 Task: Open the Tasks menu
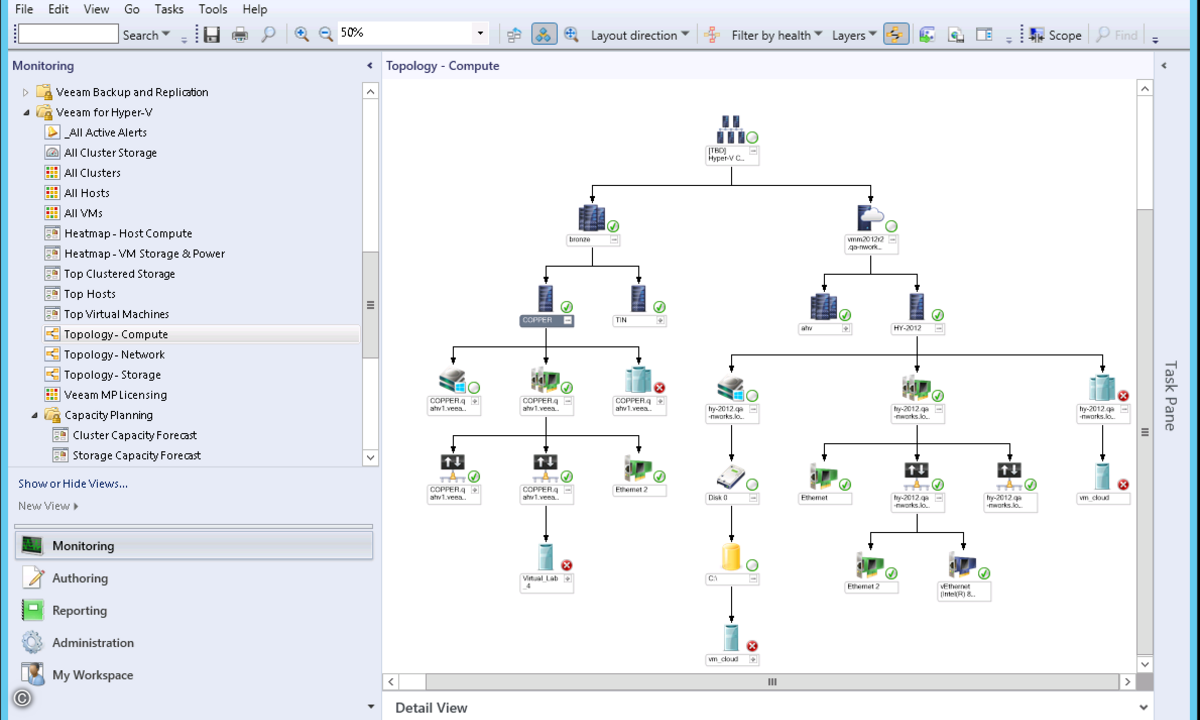point(169,9)
